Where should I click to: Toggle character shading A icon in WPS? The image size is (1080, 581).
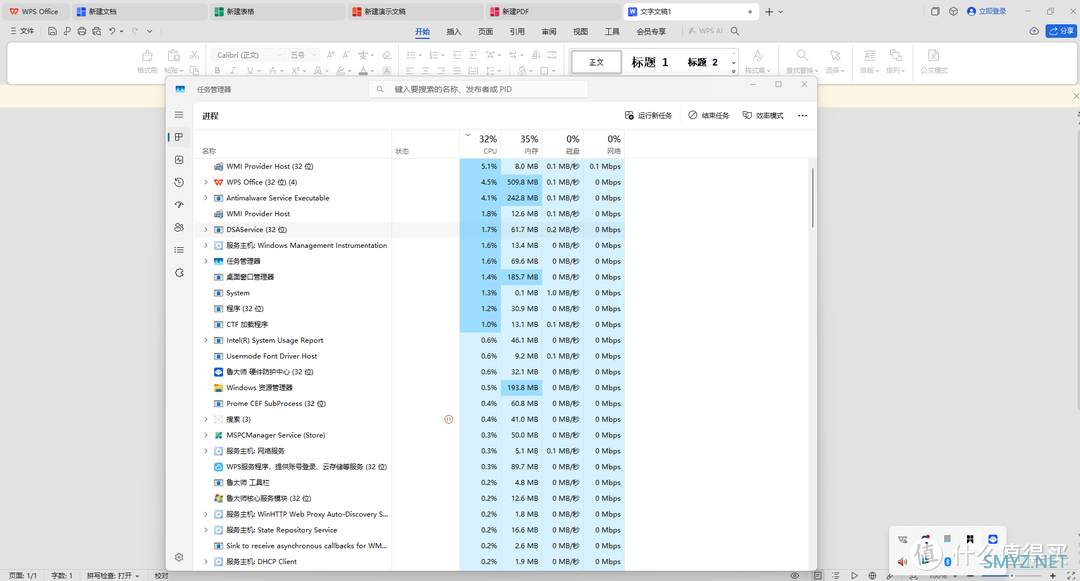pyautogui.click(x=386, y=70)
